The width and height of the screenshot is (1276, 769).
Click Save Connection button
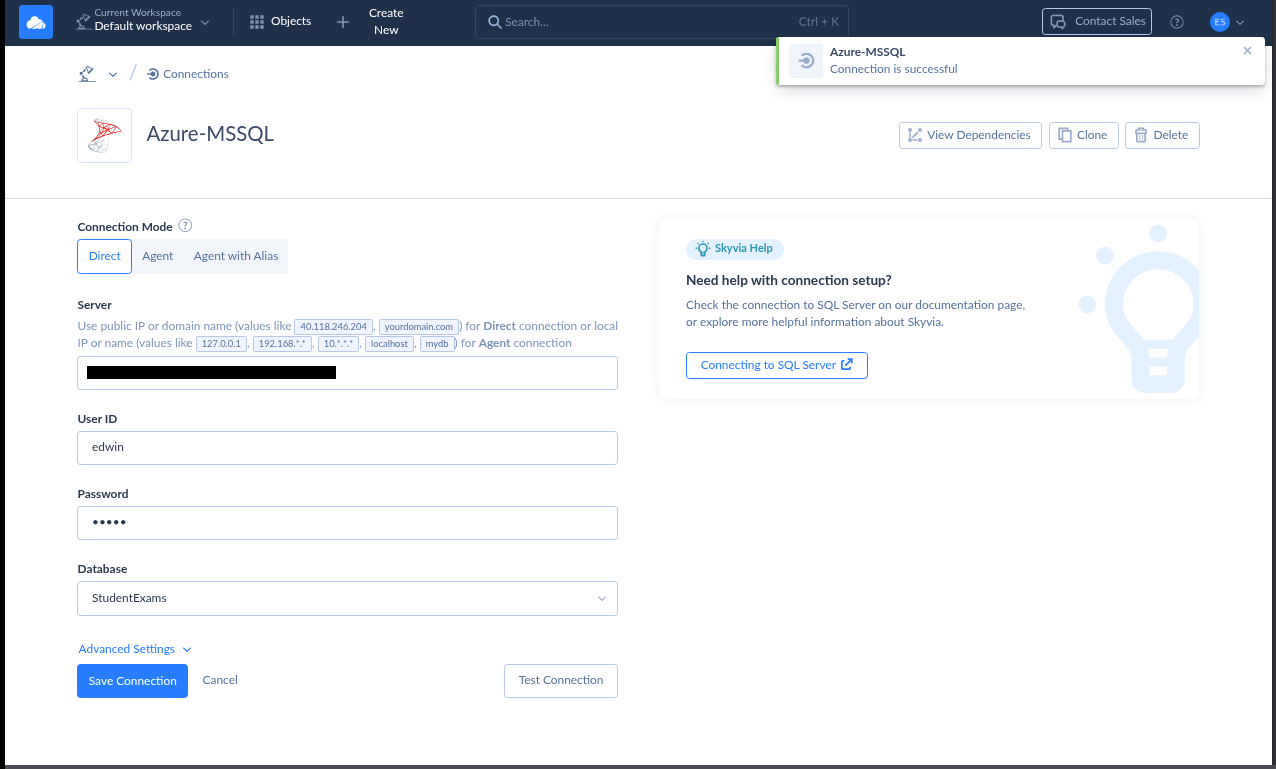point(132,681)
